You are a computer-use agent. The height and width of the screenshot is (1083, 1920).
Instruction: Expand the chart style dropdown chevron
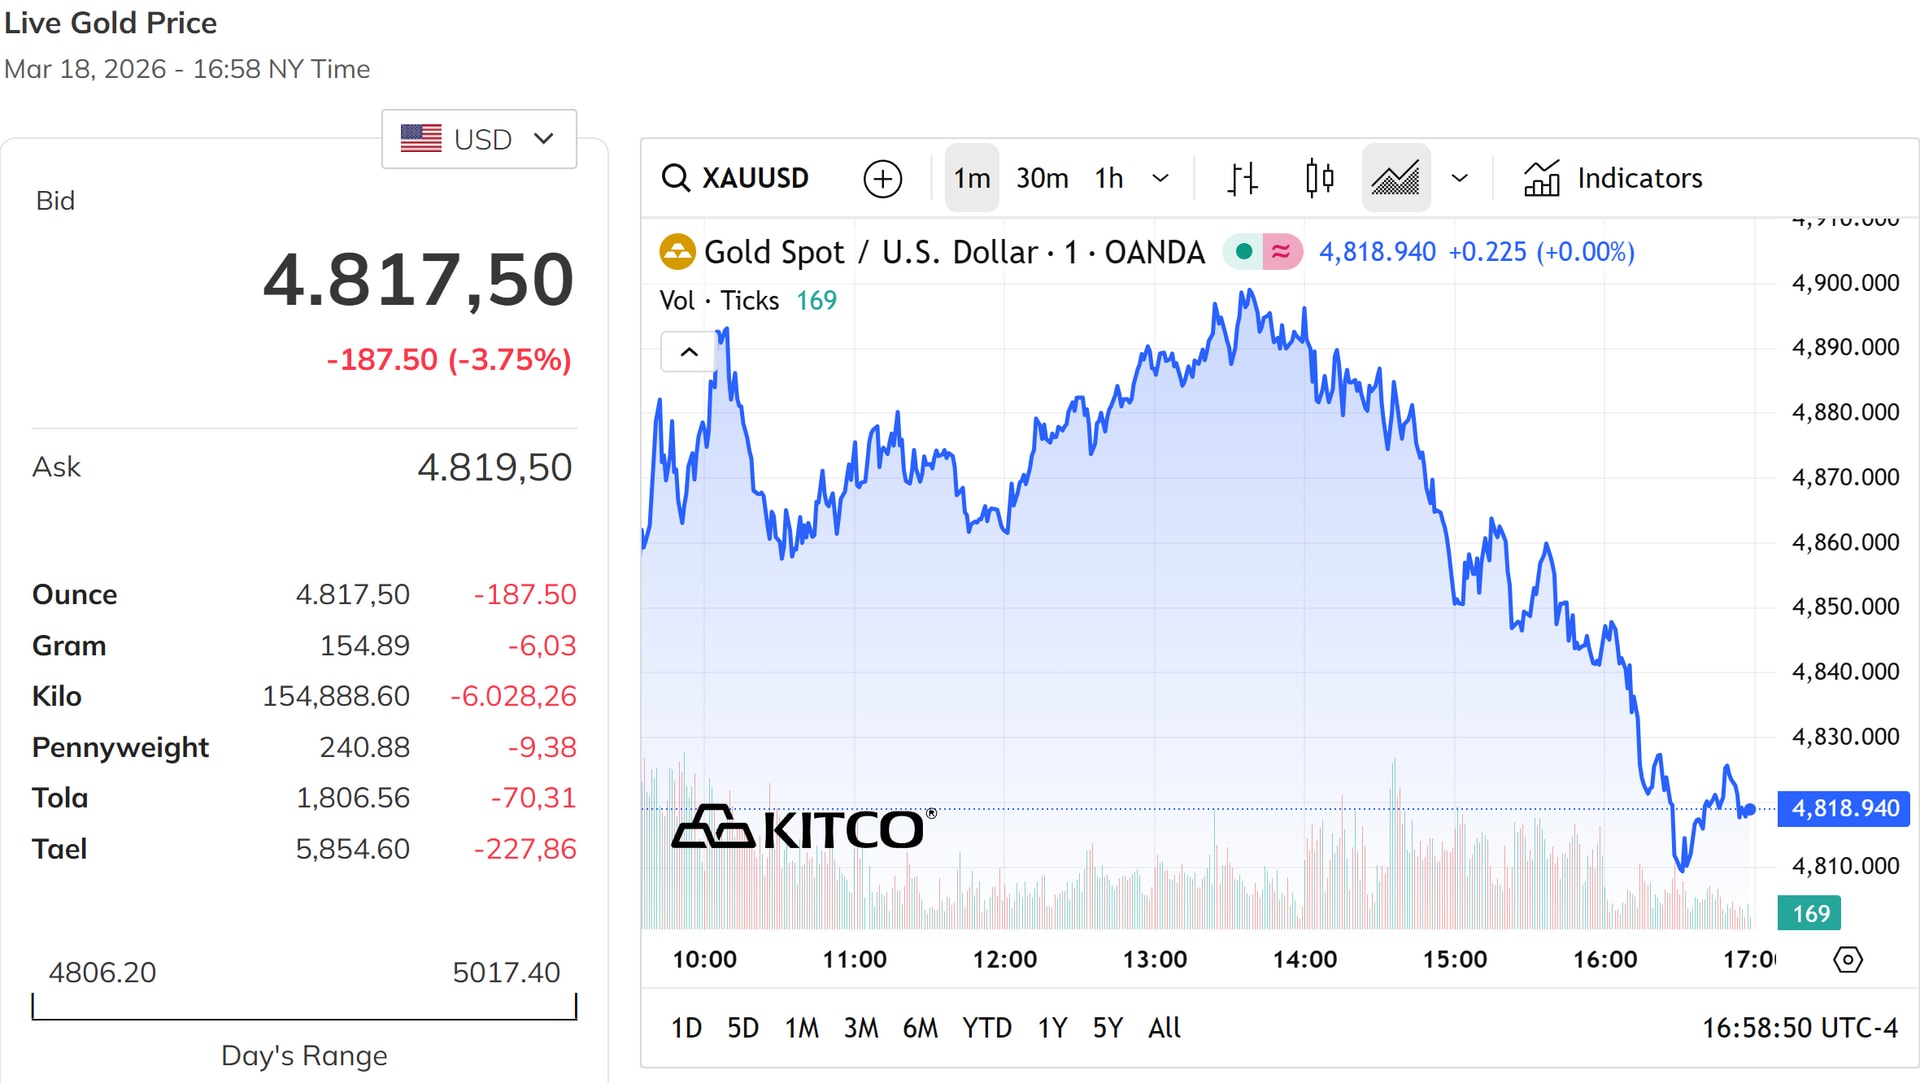[x=1459, y=178]
